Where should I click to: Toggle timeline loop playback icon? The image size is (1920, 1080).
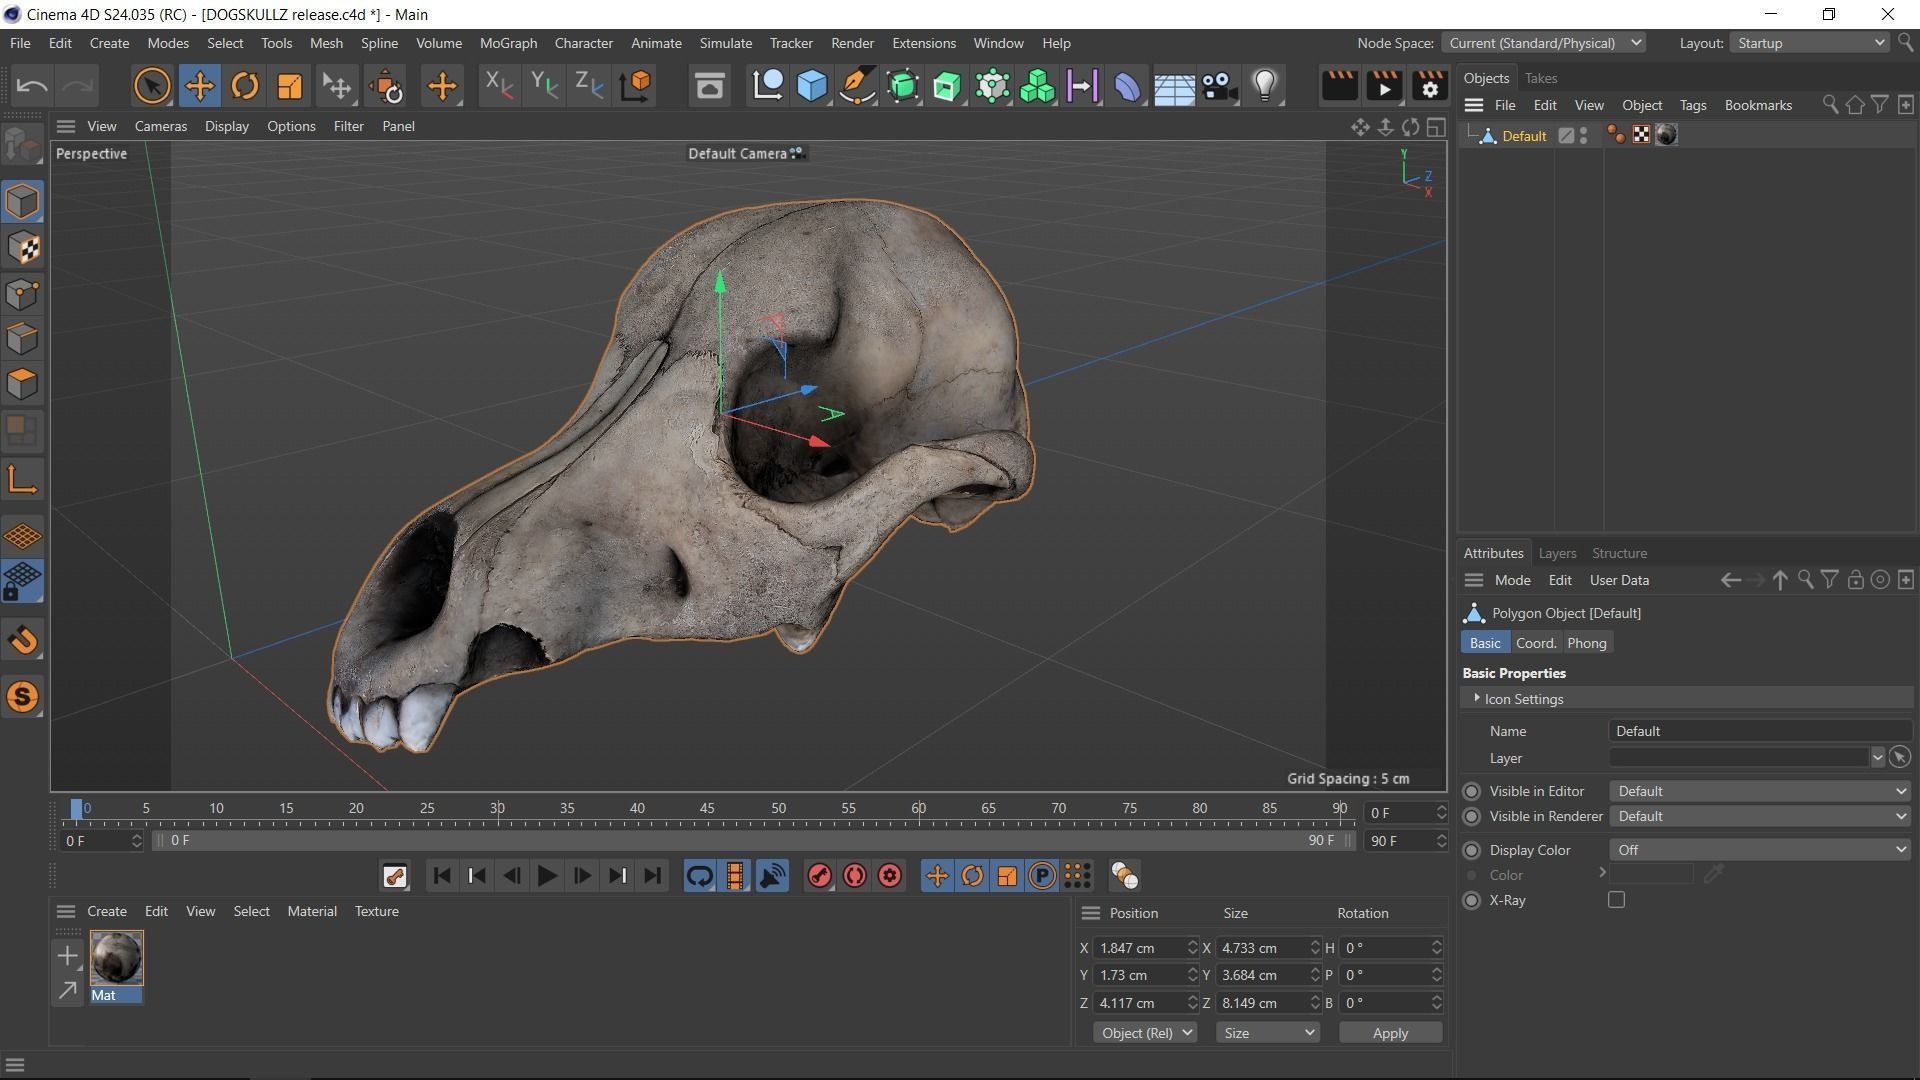coord(699,877)
